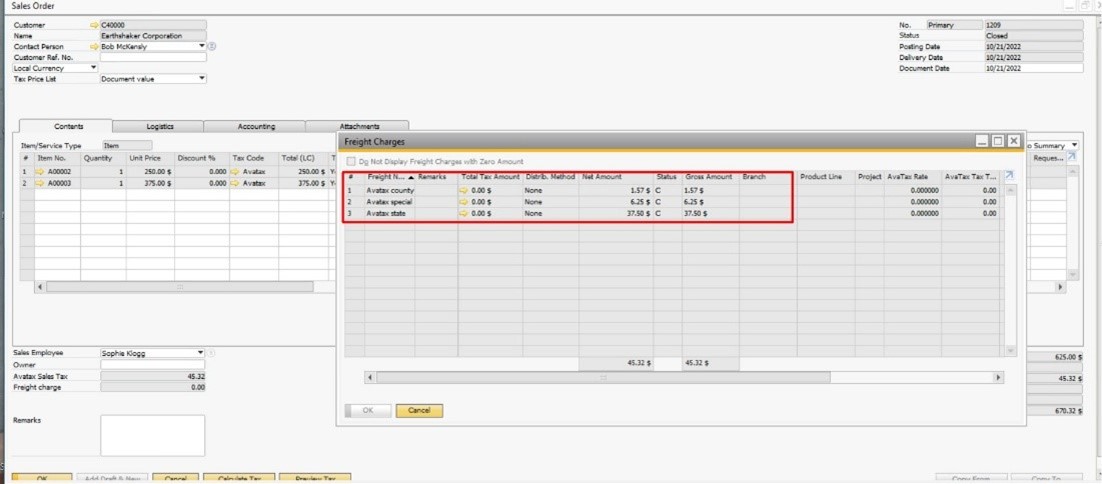The width and height of the screenshot is (1102, 484).
Task: Toggle Do Not Display Freight Charges with Zero Amount
Action: click(351, 162)
